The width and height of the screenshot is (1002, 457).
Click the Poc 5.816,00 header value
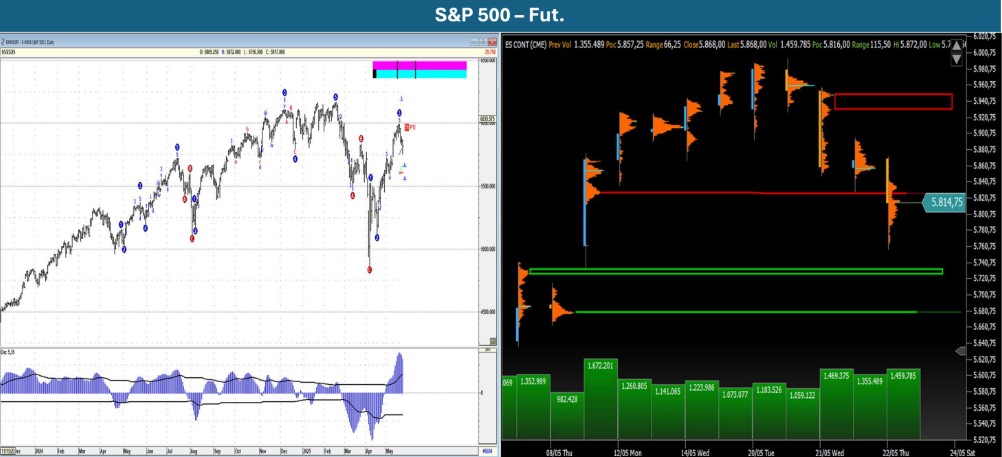831,45
